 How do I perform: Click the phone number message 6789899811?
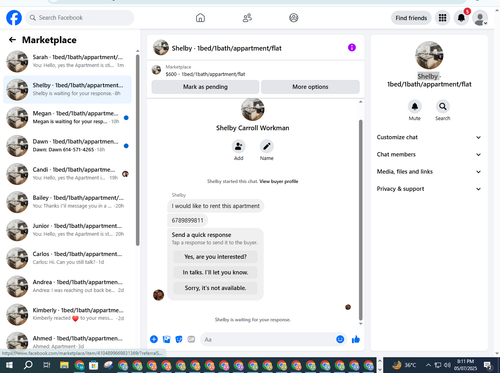(187, 220)
